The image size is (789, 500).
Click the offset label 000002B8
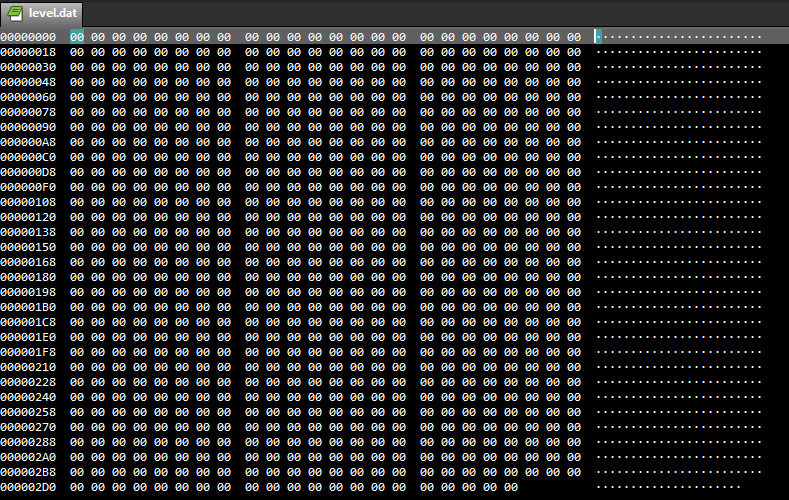click(x=28, y=472)
